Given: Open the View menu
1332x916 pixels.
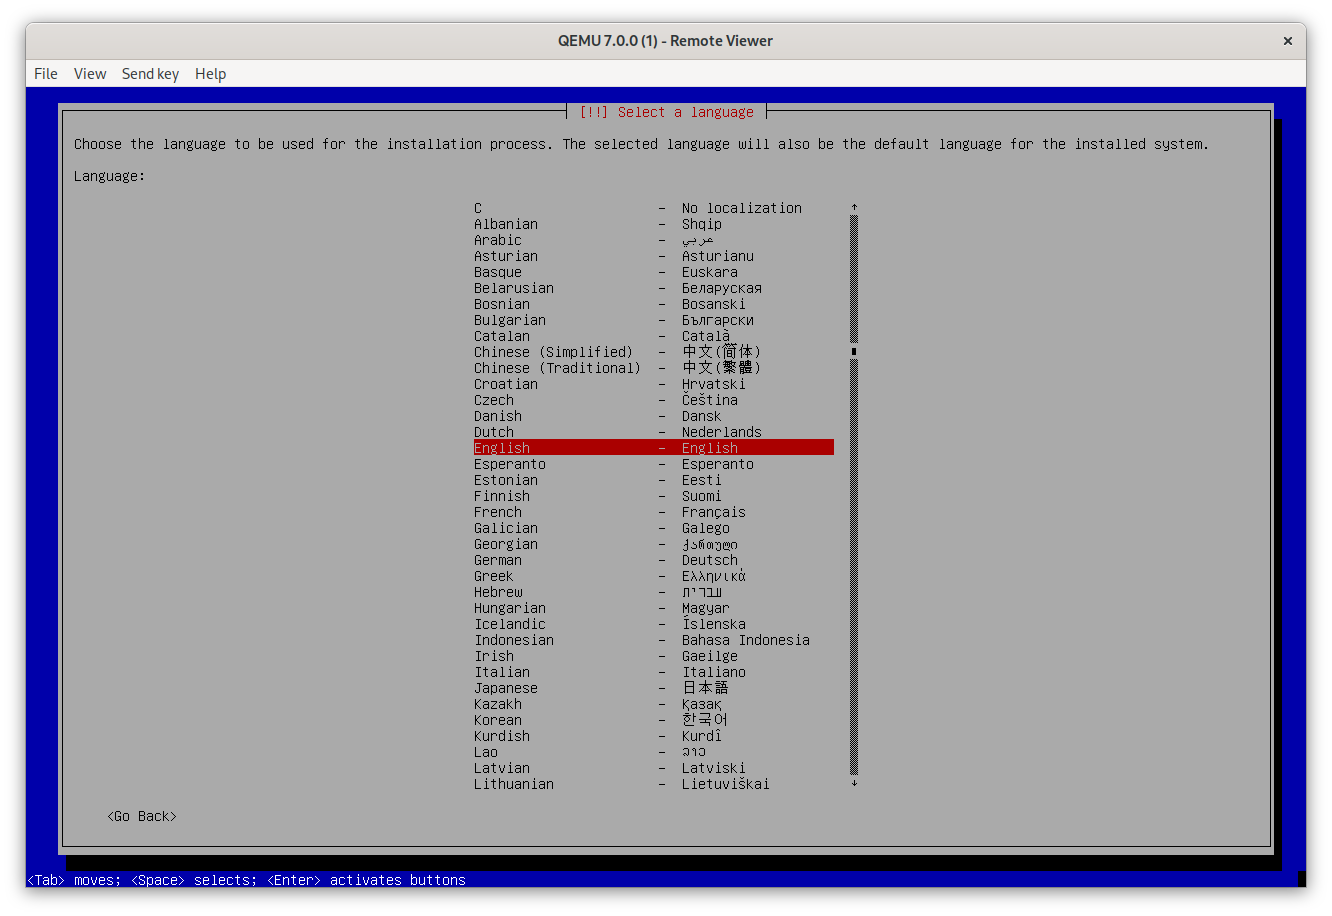Looking at the screenshot, I should (90, 74).
